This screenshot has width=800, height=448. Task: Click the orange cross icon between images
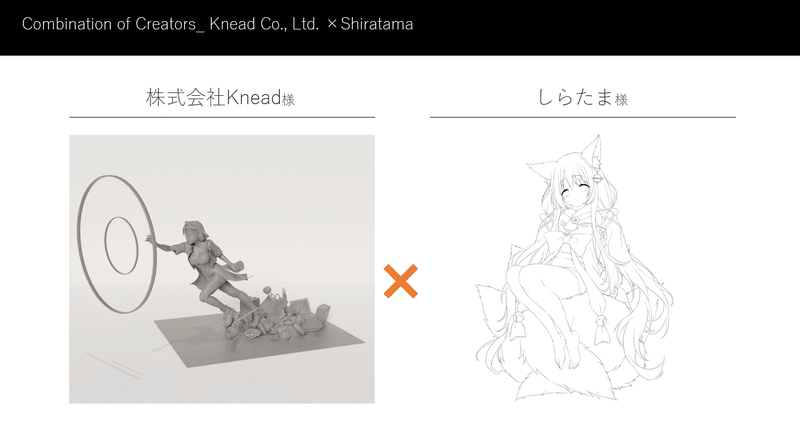401,281
